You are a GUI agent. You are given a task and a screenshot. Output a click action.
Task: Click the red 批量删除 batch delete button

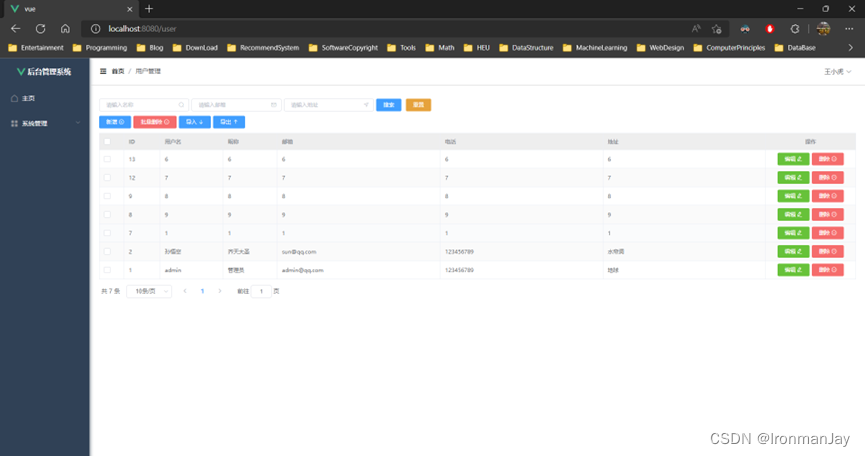(x=154, y=122)
